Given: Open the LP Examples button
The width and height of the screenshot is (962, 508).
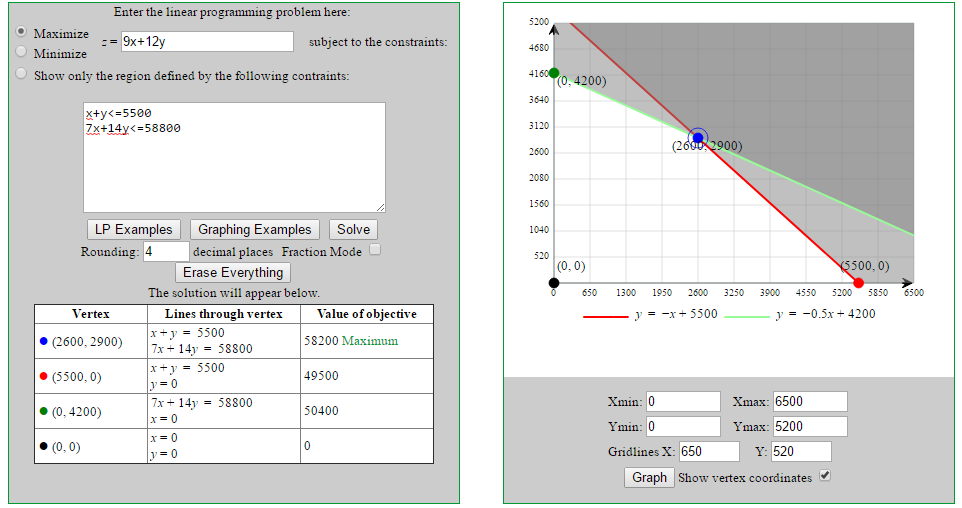Looking at the screenshot, I should (134, 230).
